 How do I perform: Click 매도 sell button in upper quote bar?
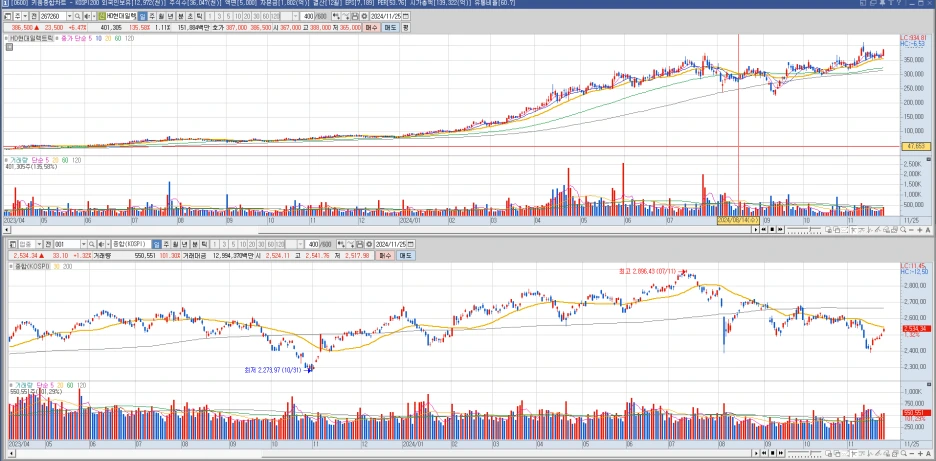390,27
